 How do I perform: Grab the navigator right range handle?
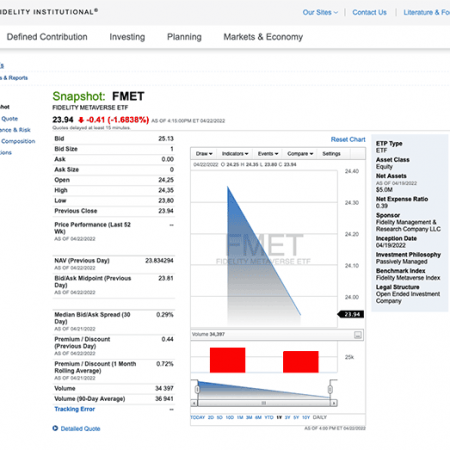[330, 389]
